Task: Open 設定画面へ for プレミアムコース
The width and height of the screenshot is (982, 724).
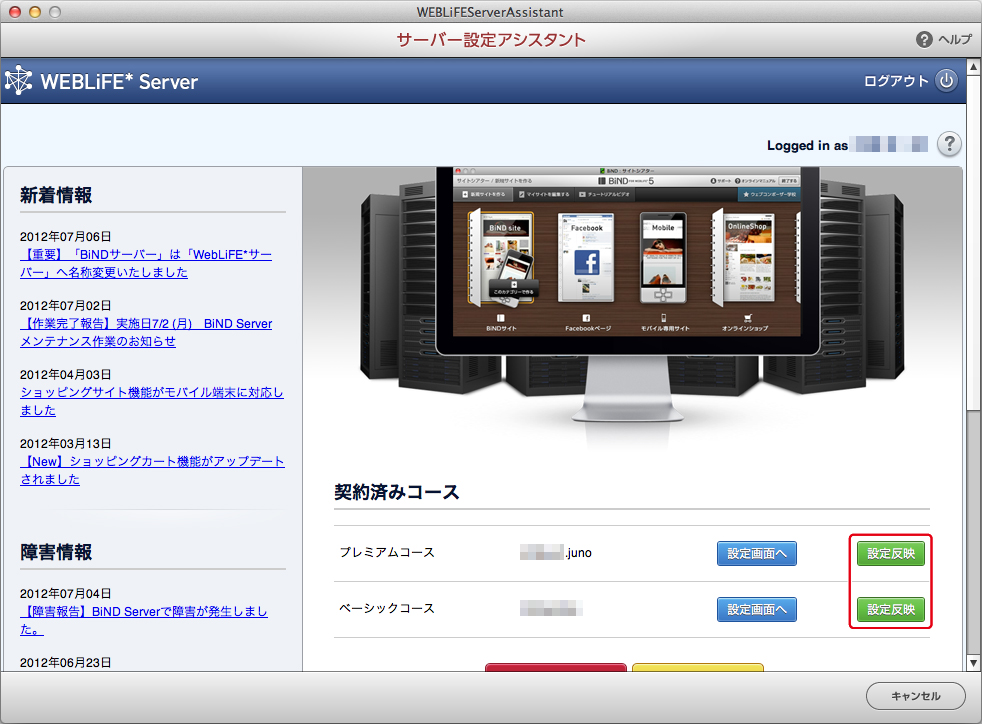Action: pyautogui.click(x=757, y=553)
